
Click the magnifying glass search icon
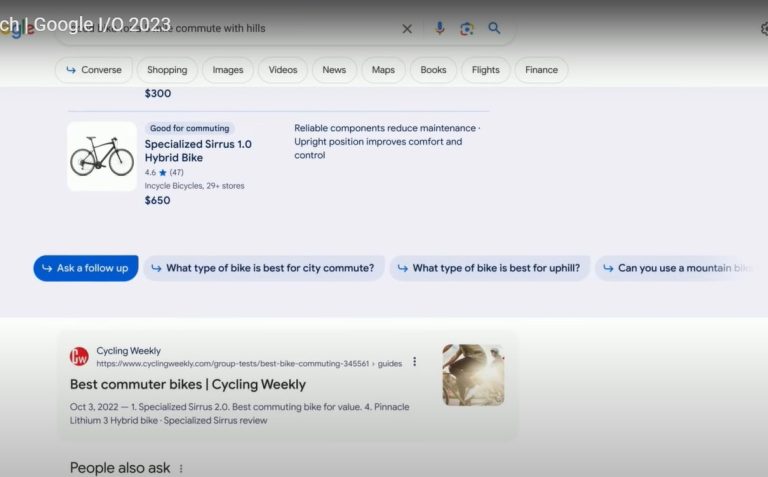tap(494, 29)
